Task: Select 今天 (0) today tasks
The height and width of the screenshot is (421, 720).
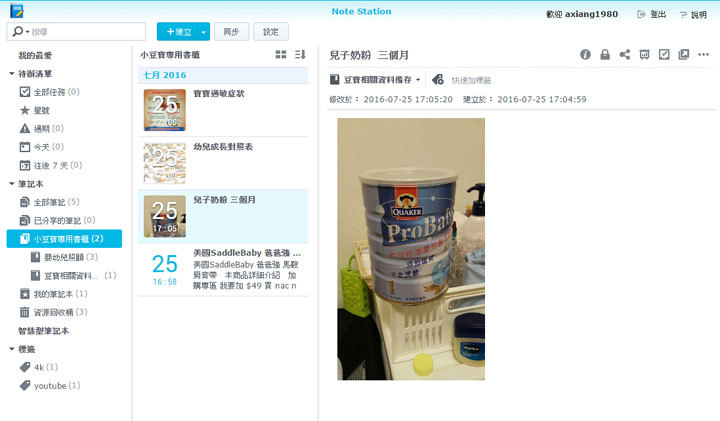Action: (42, 147)
